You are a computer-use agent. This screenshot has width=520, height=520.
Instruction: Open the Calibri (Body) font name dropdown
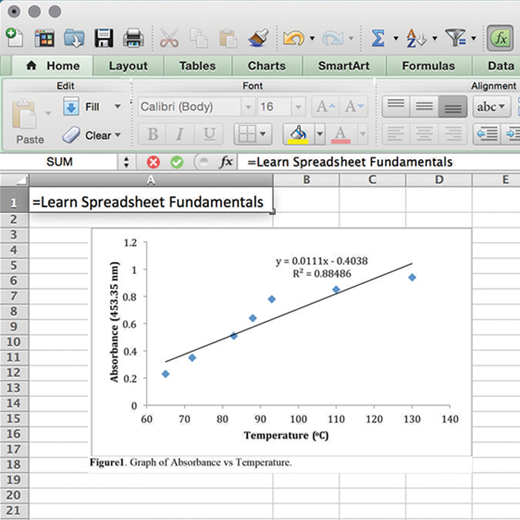click(248, 107)
